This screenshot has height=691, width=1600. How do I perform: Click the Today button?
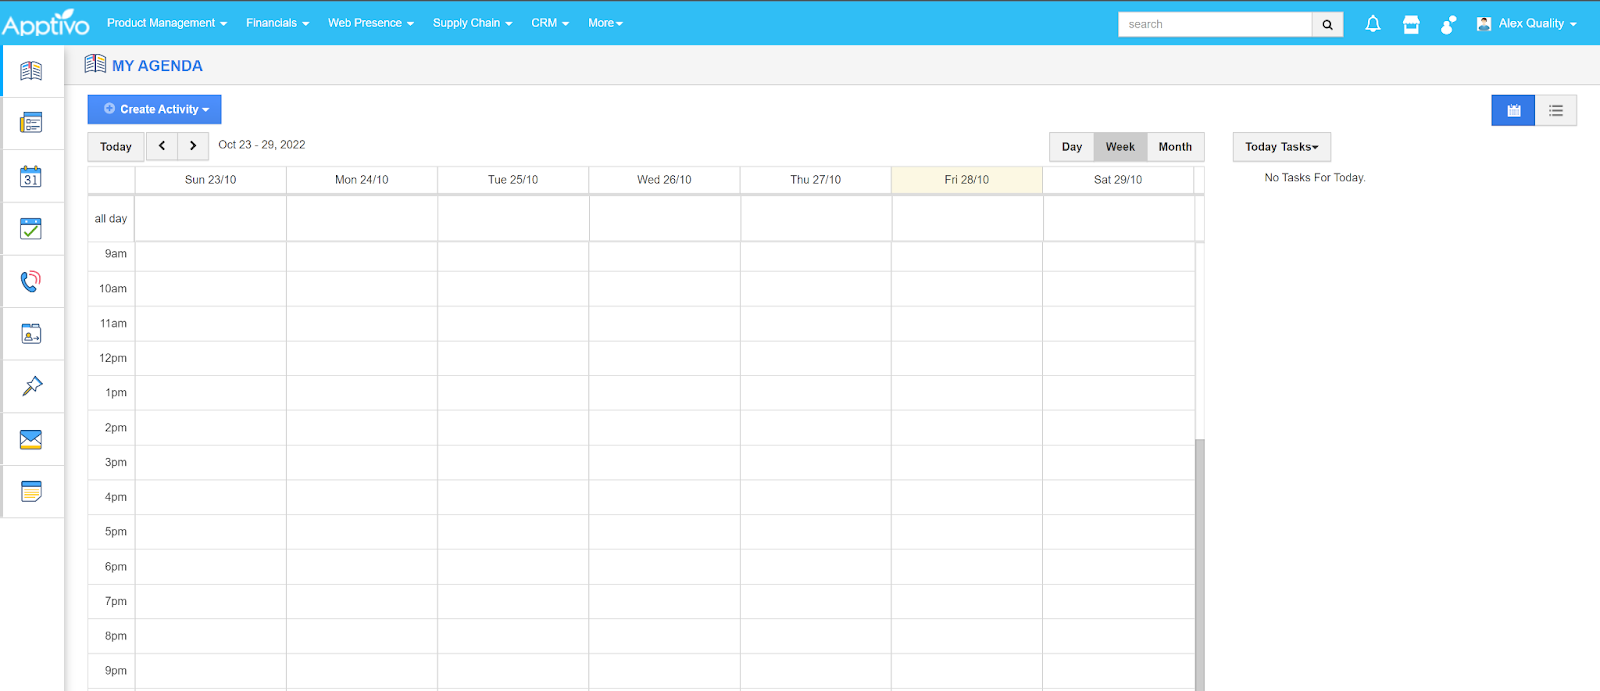[116, 147]
